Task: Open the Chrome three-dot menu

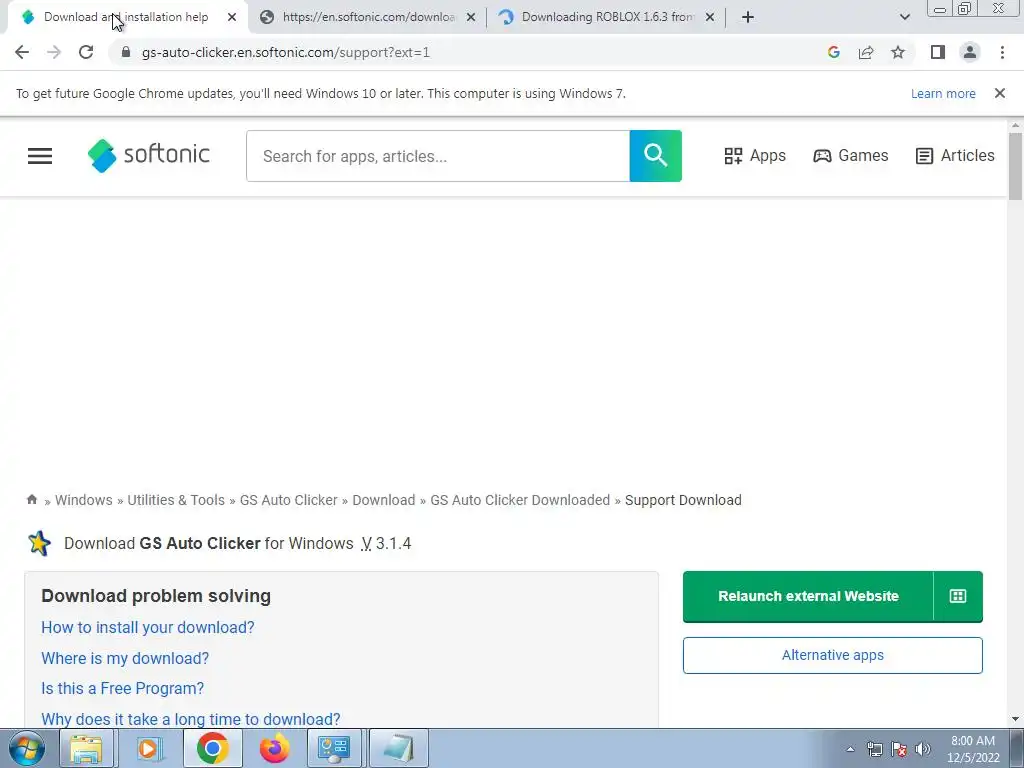Action: [1002, 52]
